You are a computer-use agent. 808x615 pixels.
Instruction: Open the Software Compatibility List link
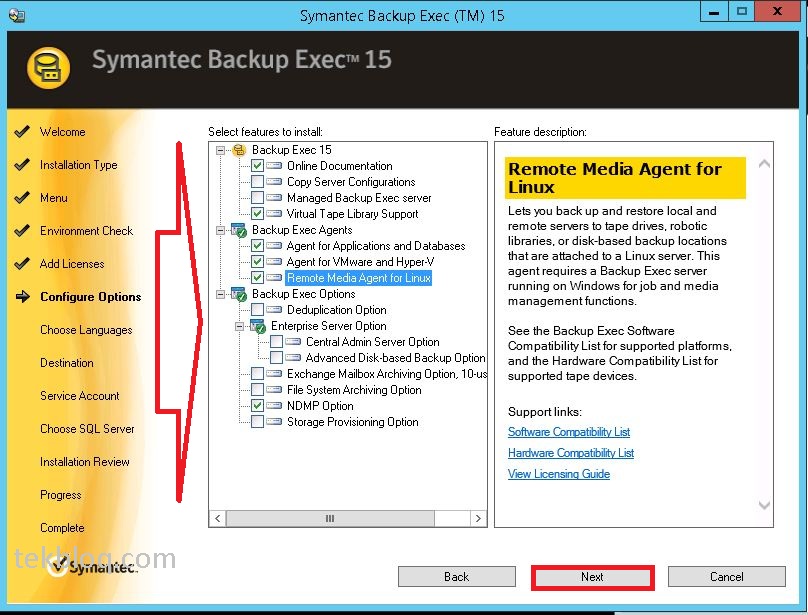point(569,431)
